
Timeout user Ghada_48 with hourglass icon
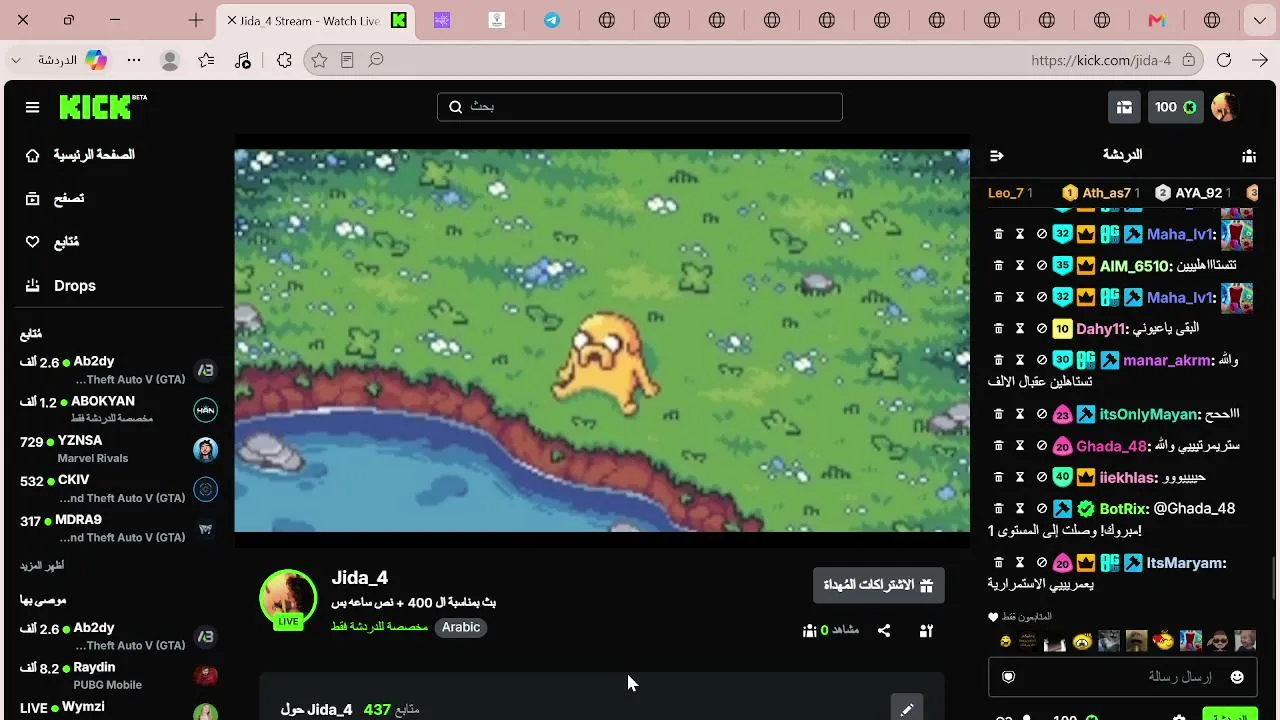[x=1020, y=446]
